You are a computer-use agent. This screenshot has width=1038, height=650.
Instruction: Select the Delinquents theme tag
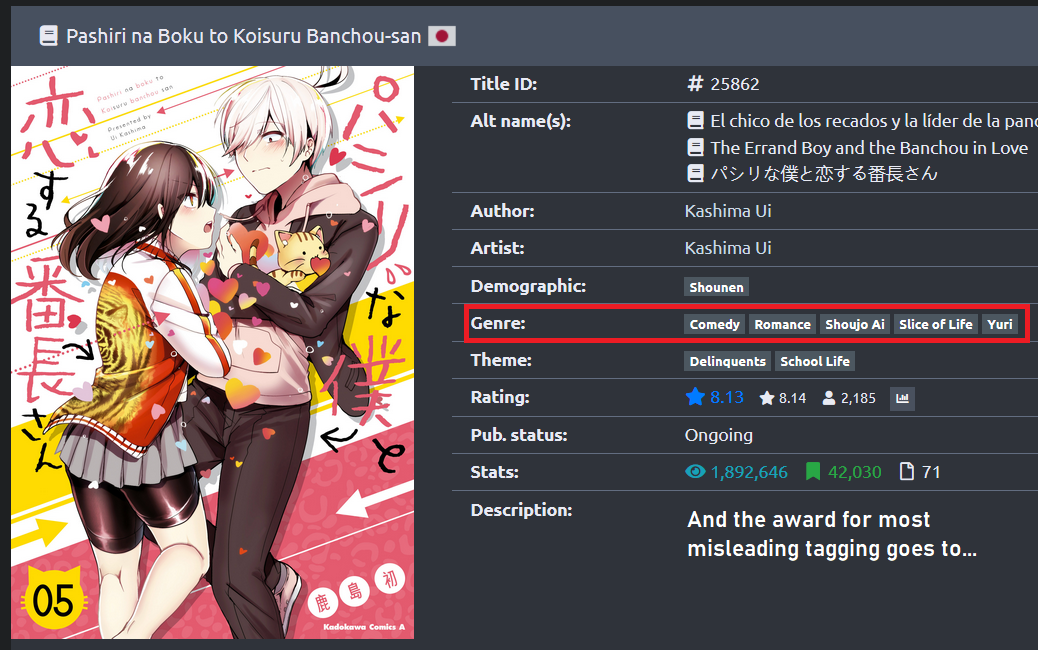[x=728, y=361]
